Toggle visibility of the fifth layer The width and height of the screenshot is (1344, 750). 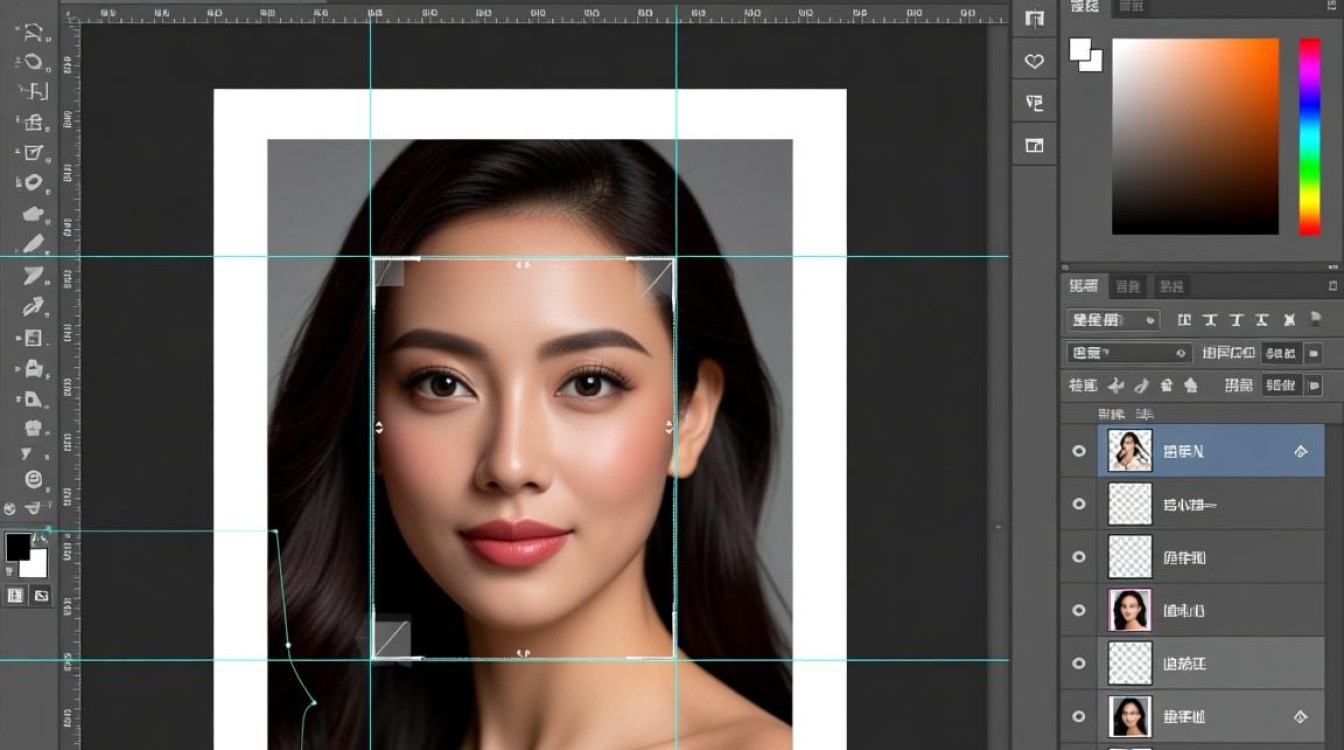[x=1079, y=663]
